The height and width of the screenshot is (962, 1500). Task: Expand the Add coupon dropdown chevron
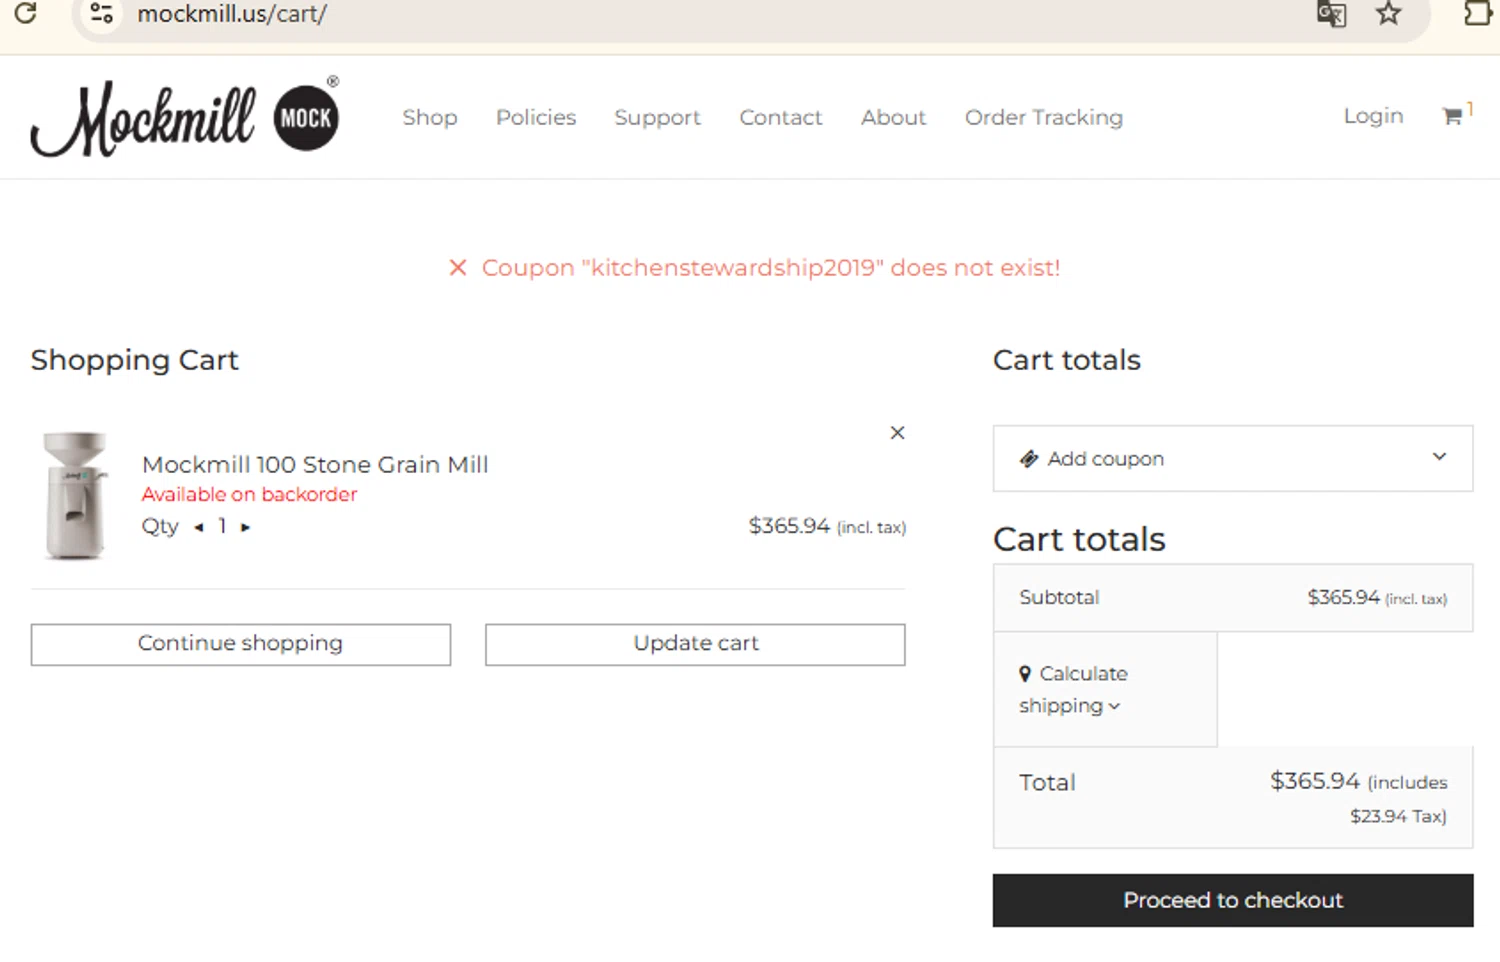pyautogui.click(x=1439, y=457)
